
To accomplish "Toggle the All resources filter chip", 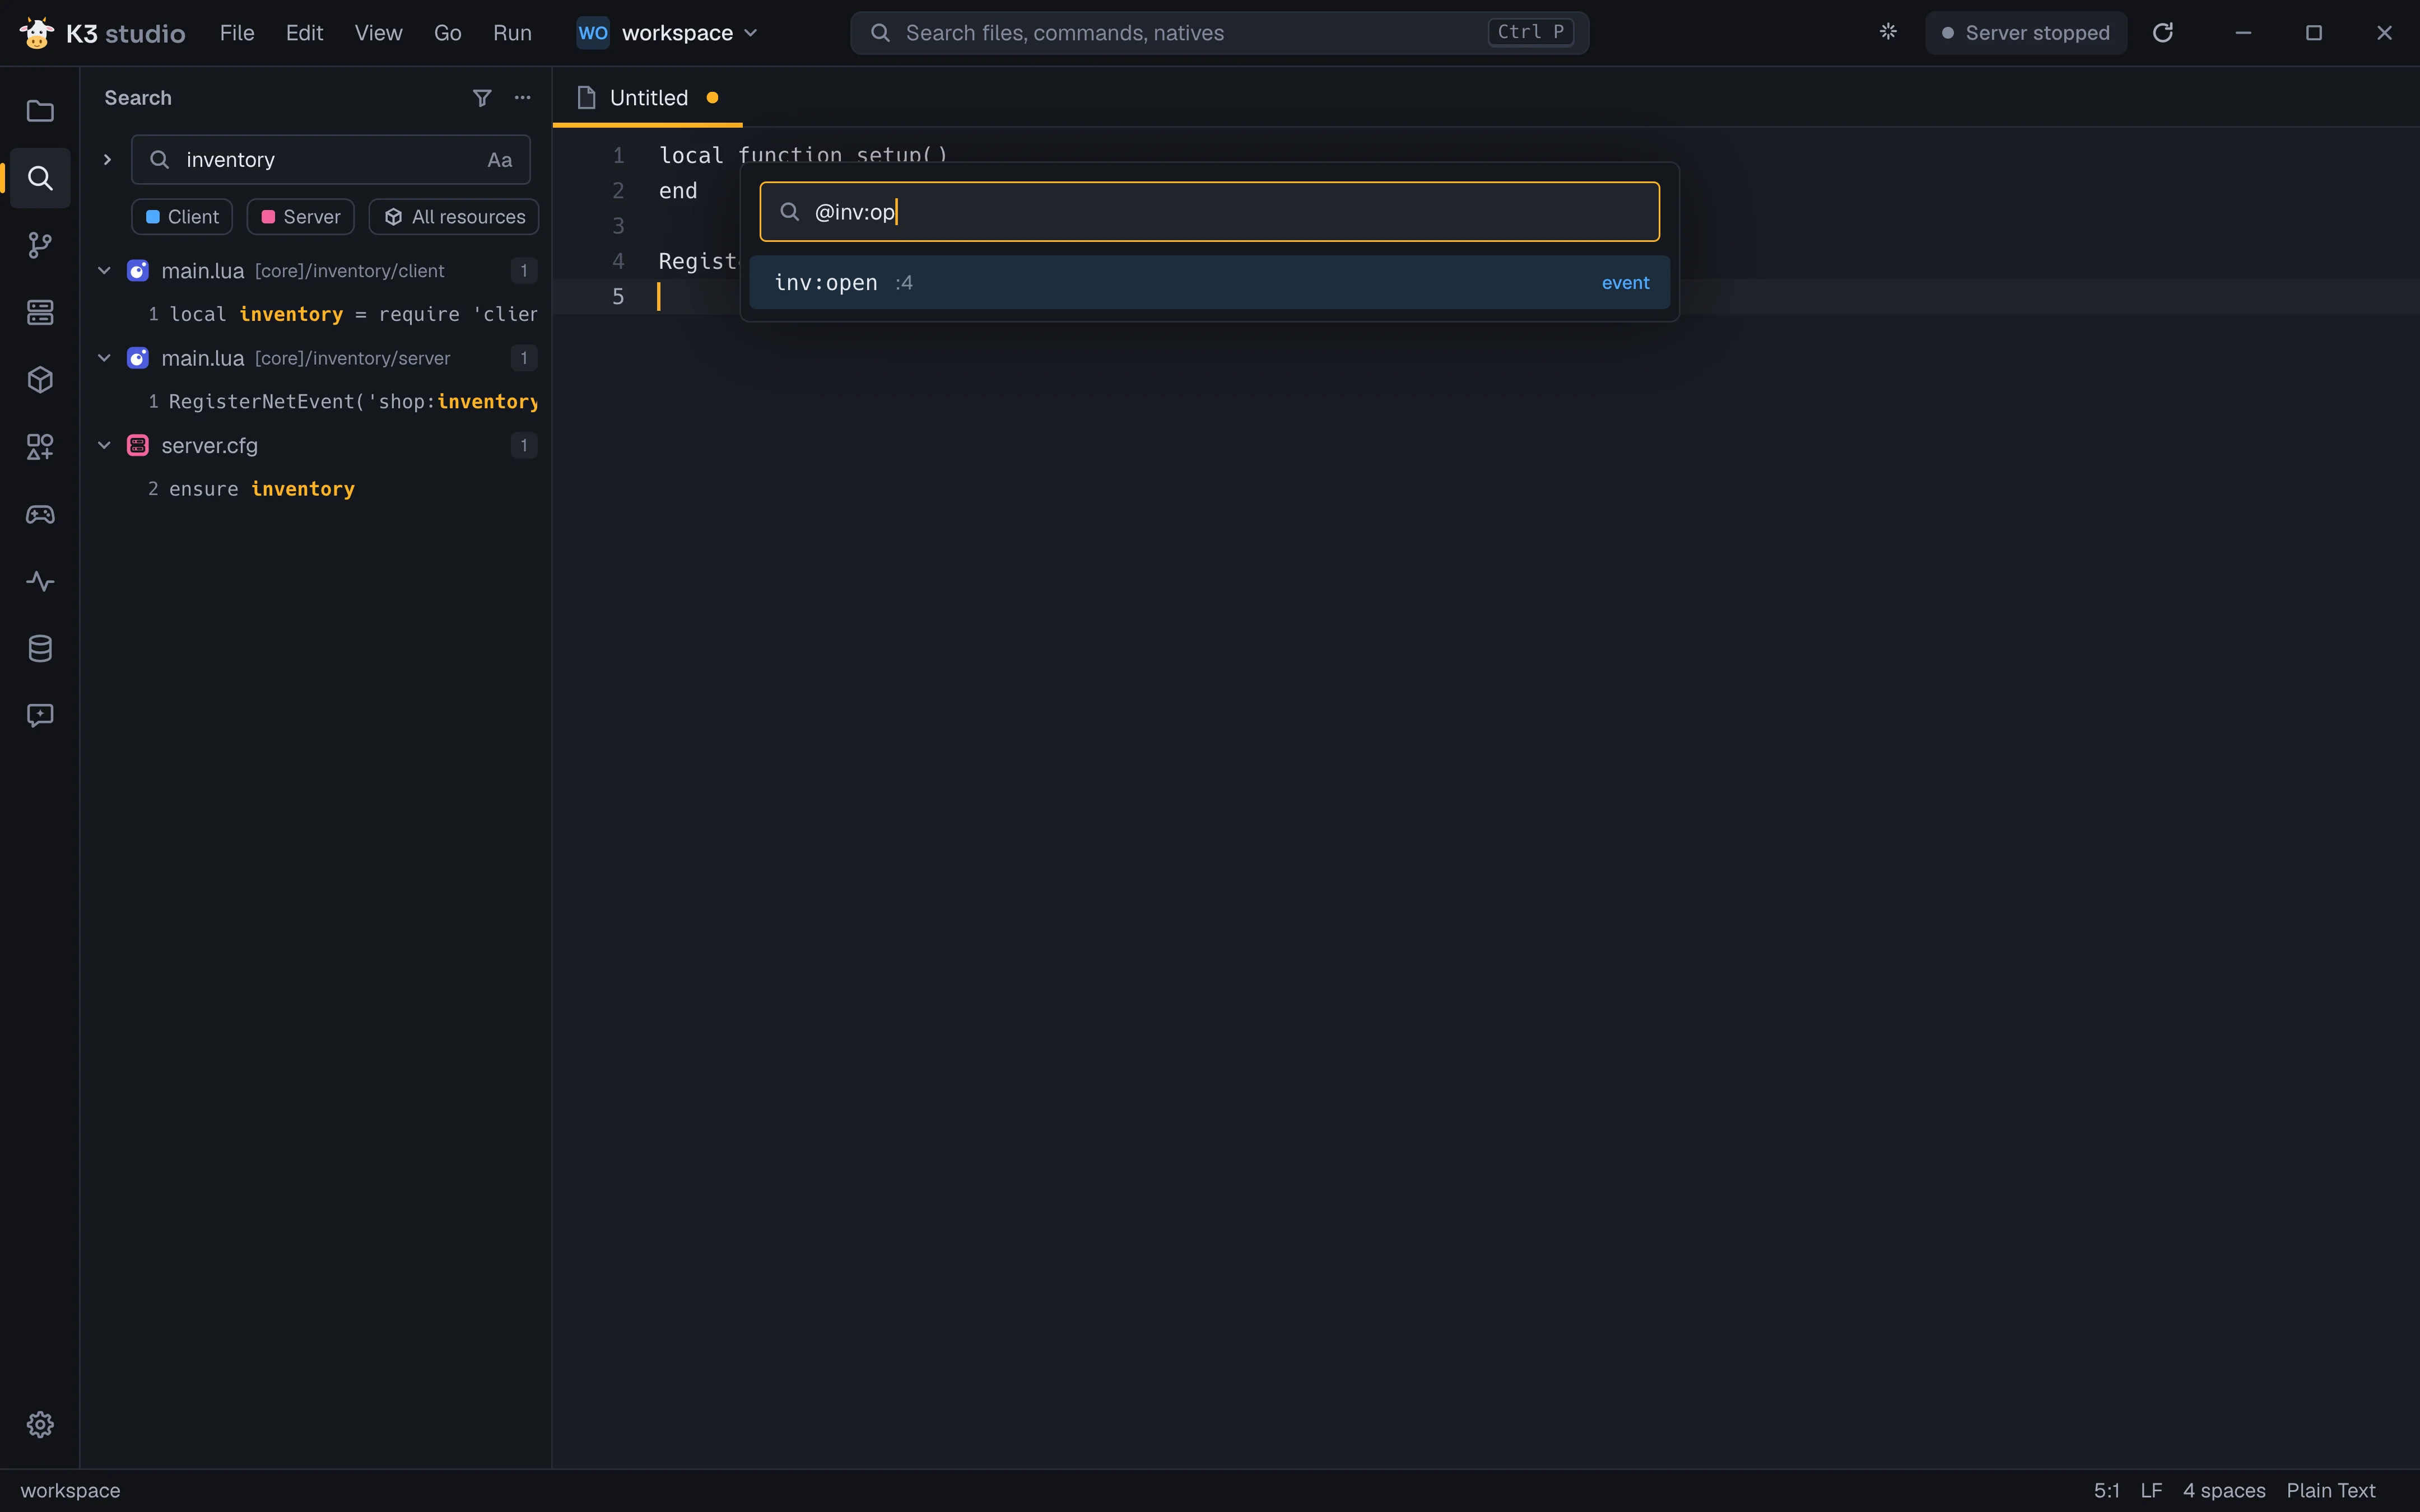I will [x=454, y=217].
